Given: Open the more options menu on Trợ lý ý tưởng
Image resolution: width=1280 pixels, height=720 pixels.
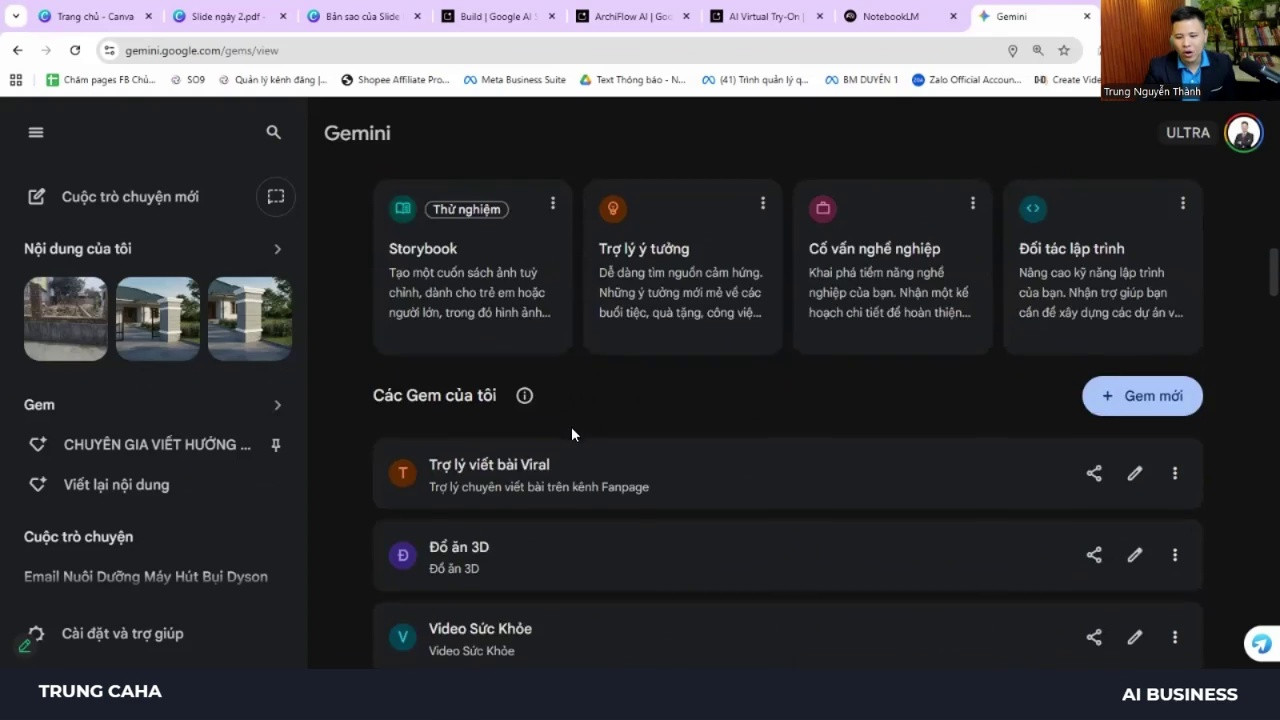Looking at the screenshot, I should coord(762,203).
